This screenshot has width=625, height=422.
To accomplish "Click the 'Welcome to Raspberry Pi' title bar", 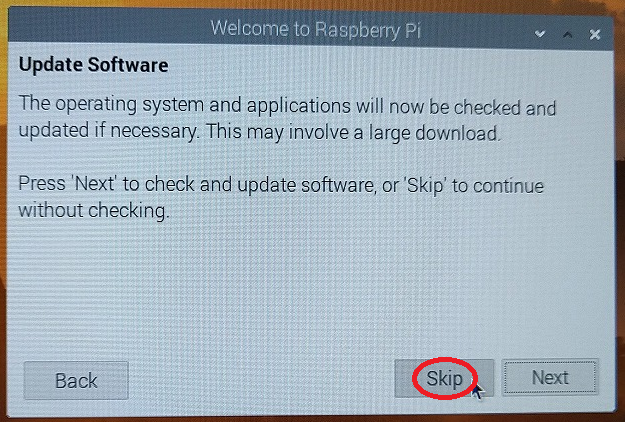I will pos(310,29).
